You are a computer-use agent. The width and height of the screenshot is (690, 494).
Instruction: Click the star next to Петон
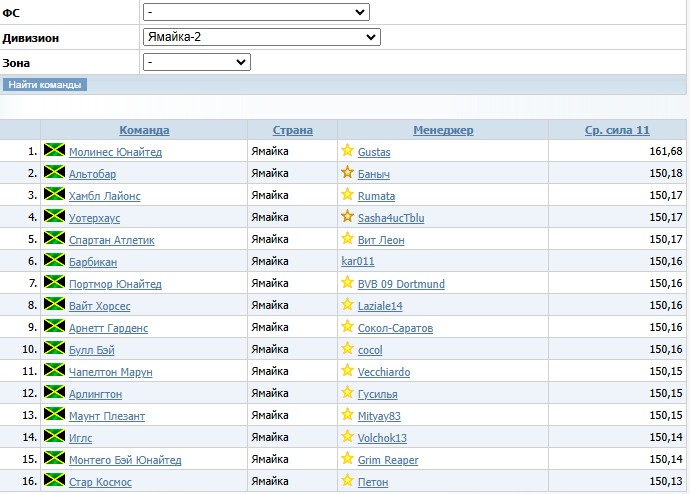347,480
